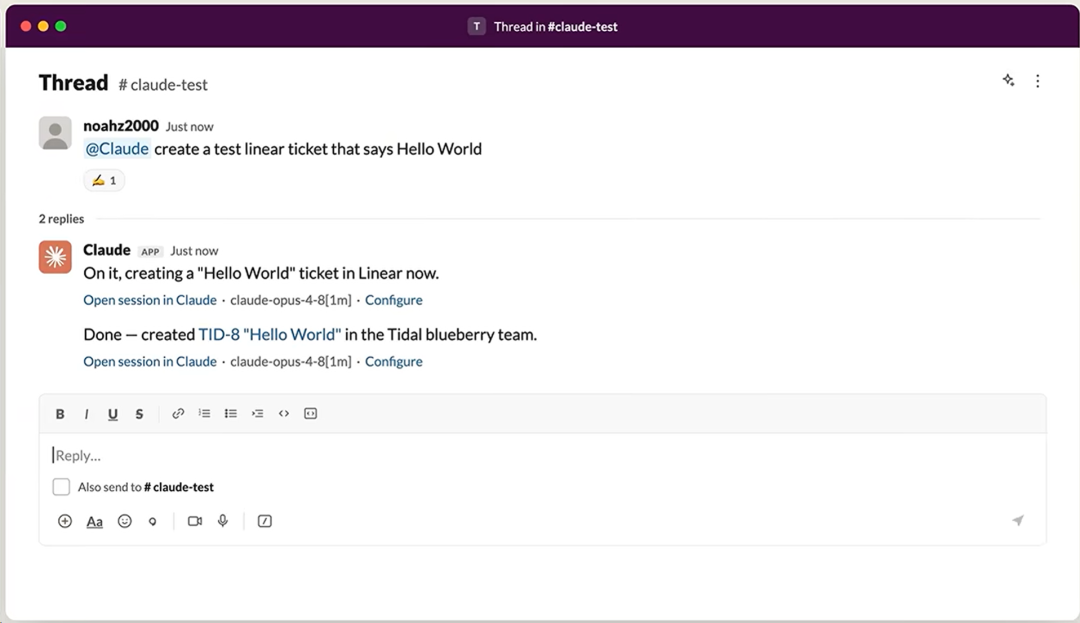Open the slash shortcuts menu

(x=264, y=521)
